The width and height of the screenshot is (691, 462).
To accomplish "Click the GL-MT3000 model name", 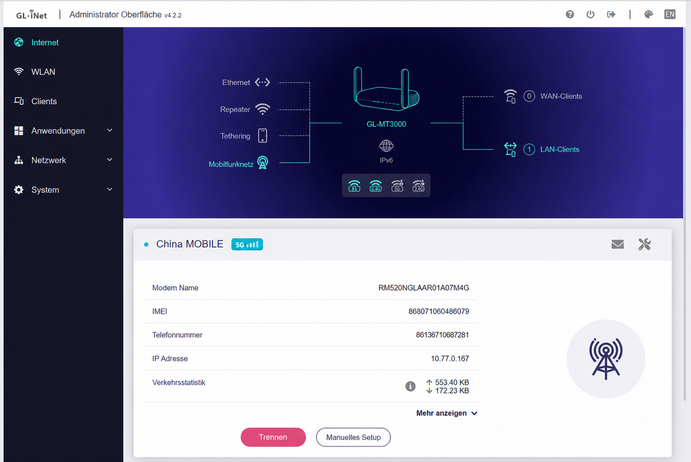I will coord(386,124).
